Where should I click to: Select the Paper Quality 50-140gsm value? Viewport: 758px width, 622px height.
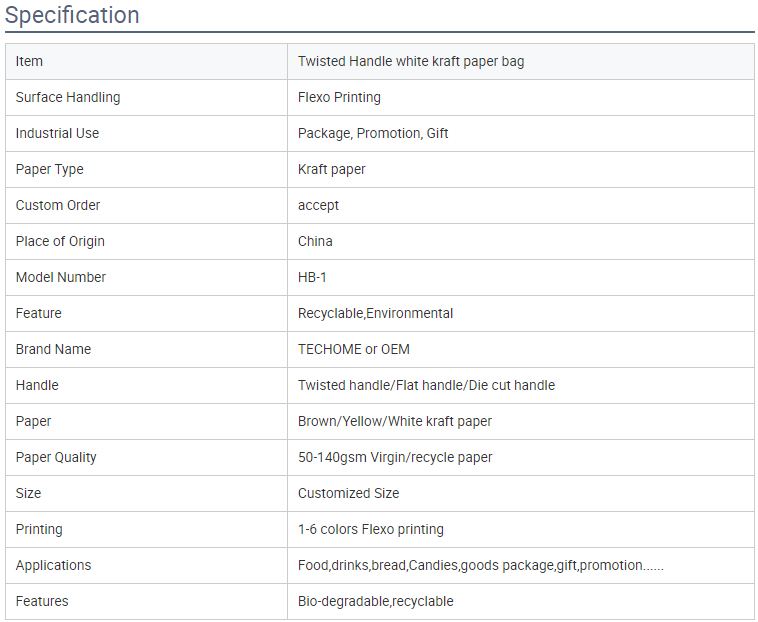pos(395,457)
